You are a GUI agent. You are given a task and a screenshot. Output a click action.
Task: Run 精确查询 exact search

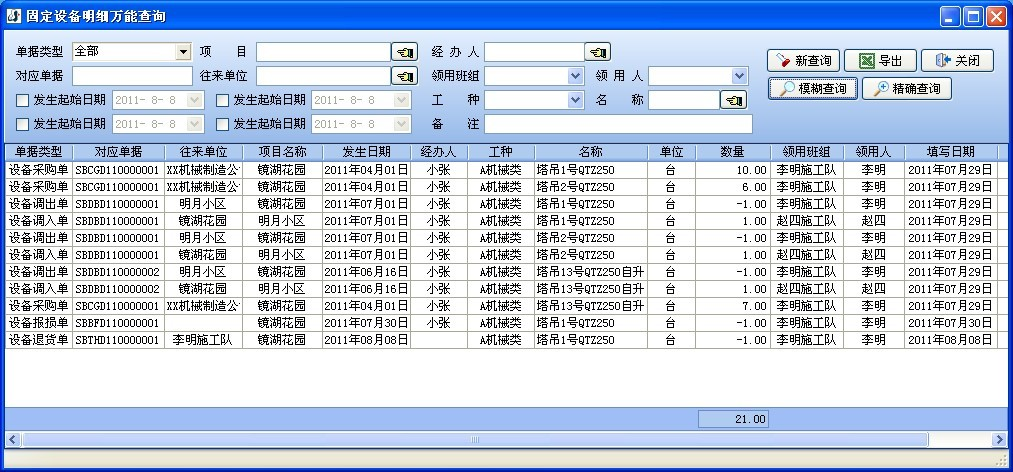[906, 89]
